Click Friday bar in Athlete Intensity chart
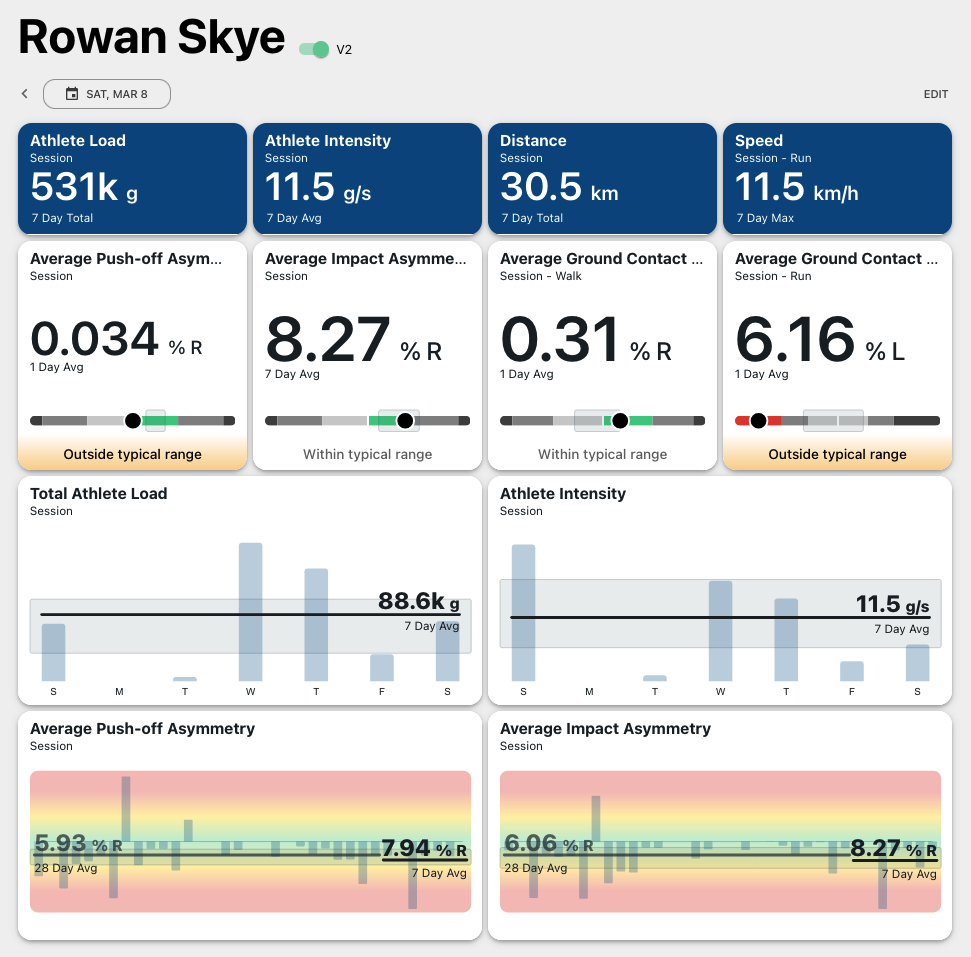 point(851,671)
